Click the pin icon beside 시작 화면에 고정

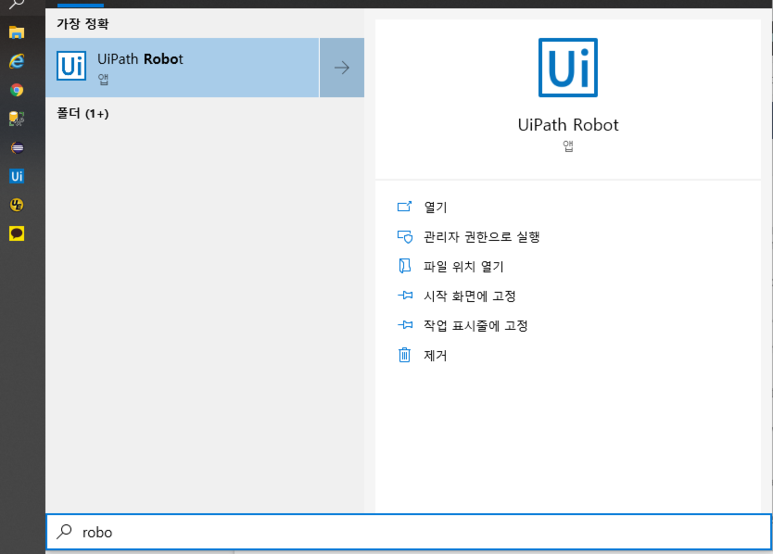point(405,295)
